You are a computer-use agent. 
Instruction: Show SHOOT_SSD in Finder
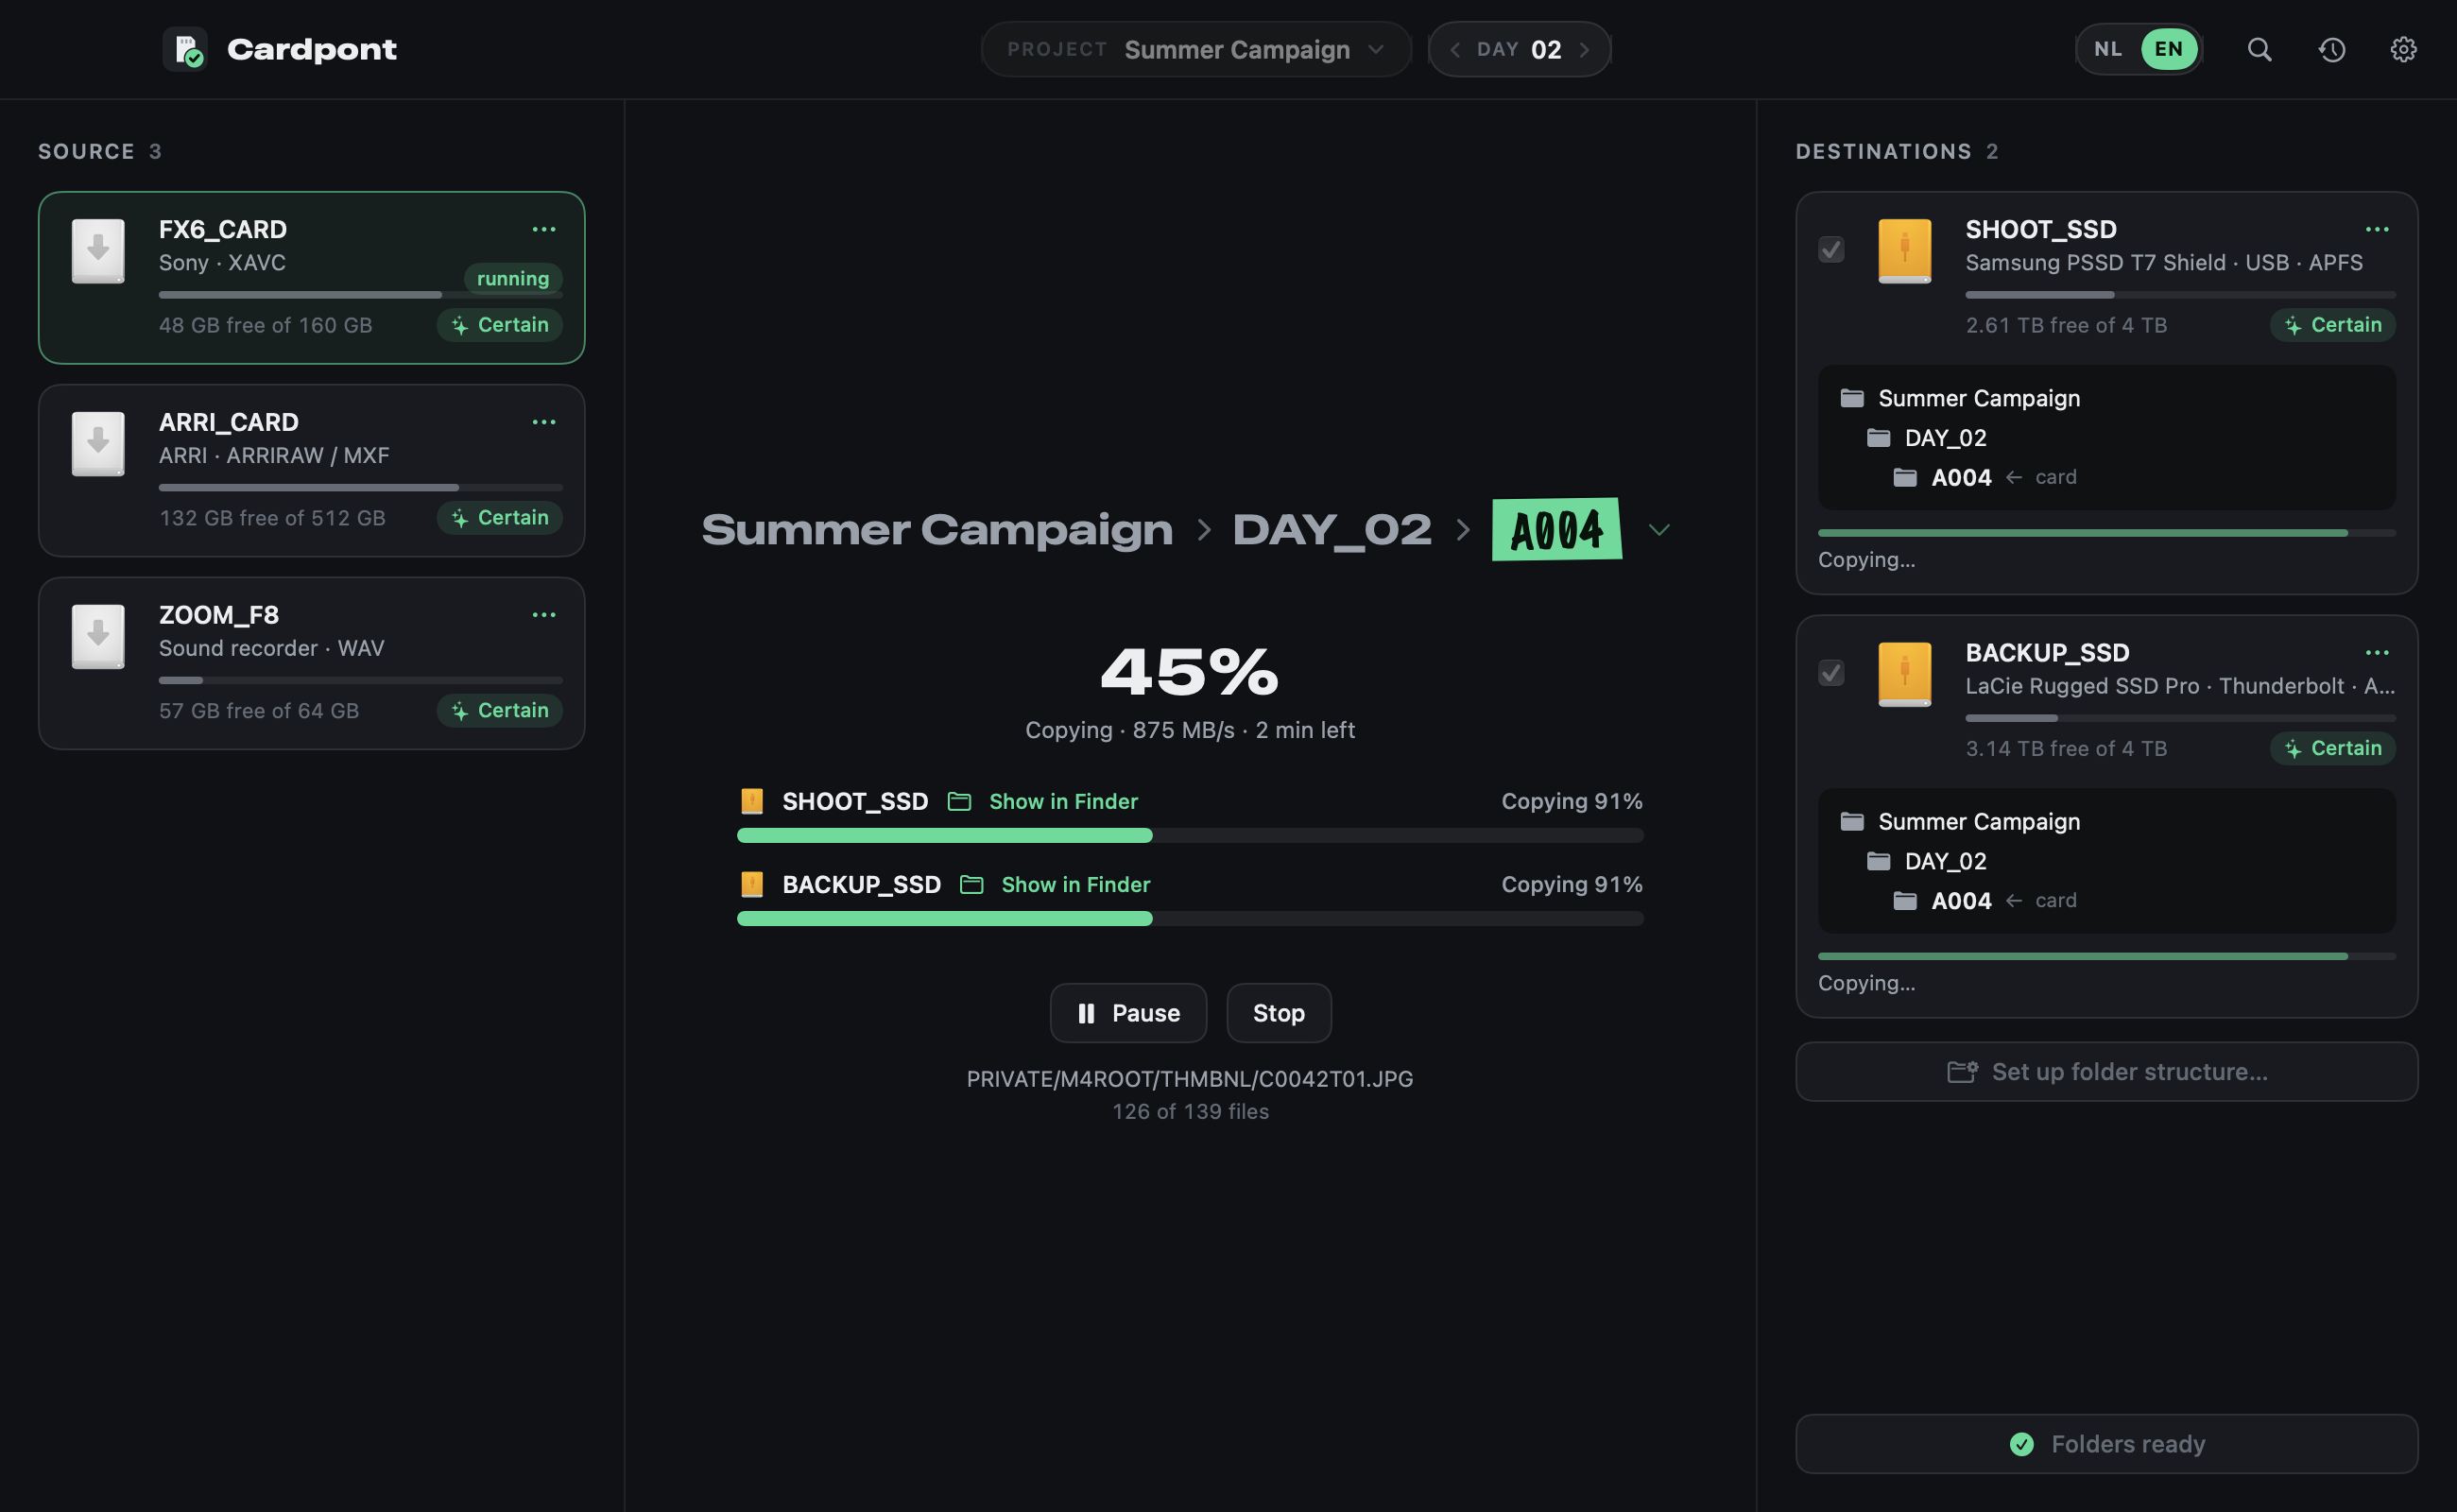tap(1043, 801)
